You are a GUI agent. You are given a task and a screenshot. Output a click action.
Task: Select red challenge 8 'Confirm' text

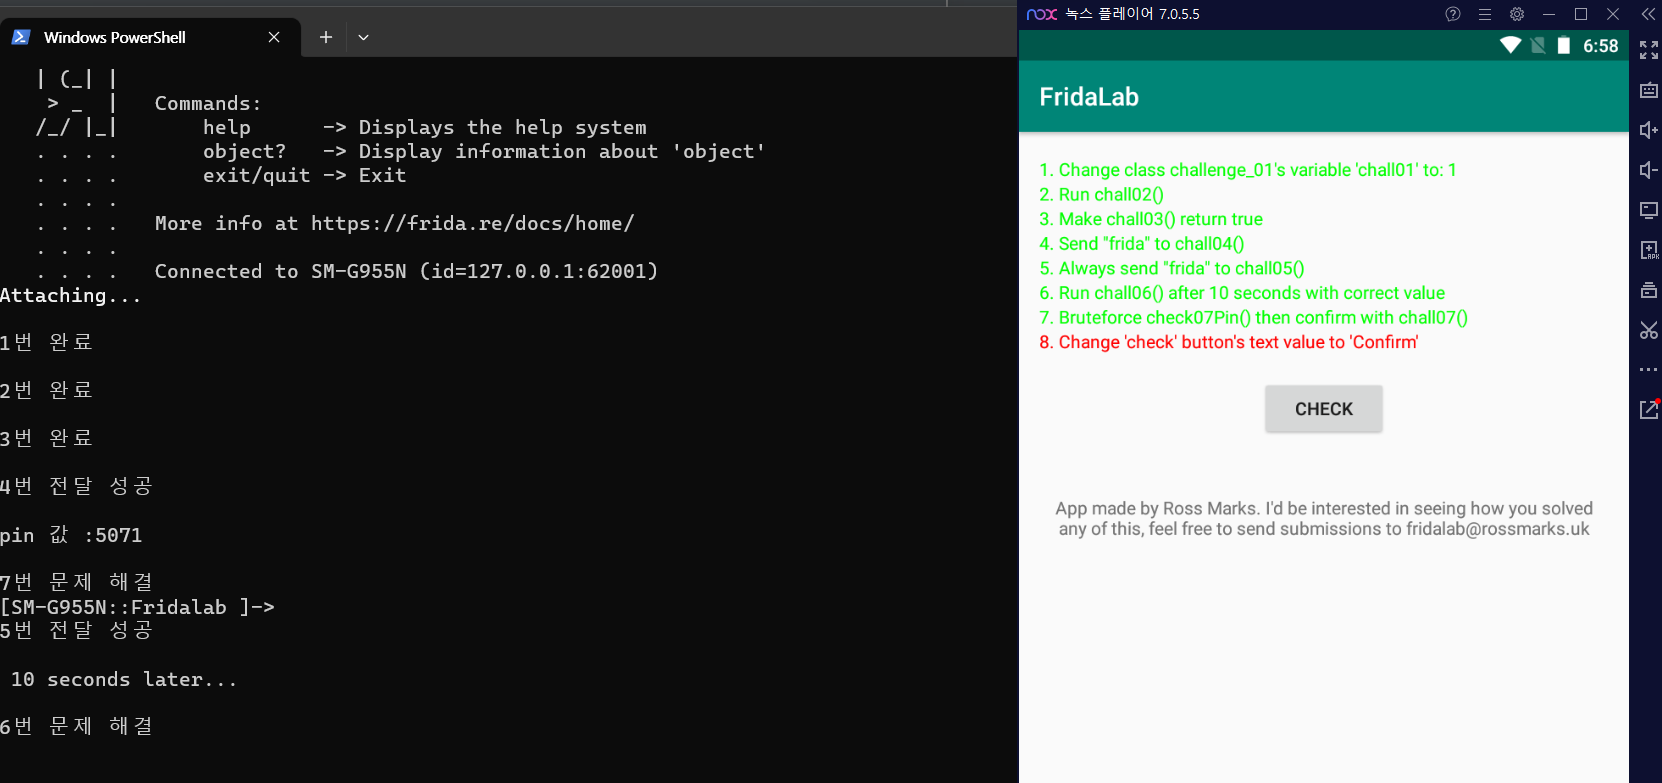pos(1229,342)
